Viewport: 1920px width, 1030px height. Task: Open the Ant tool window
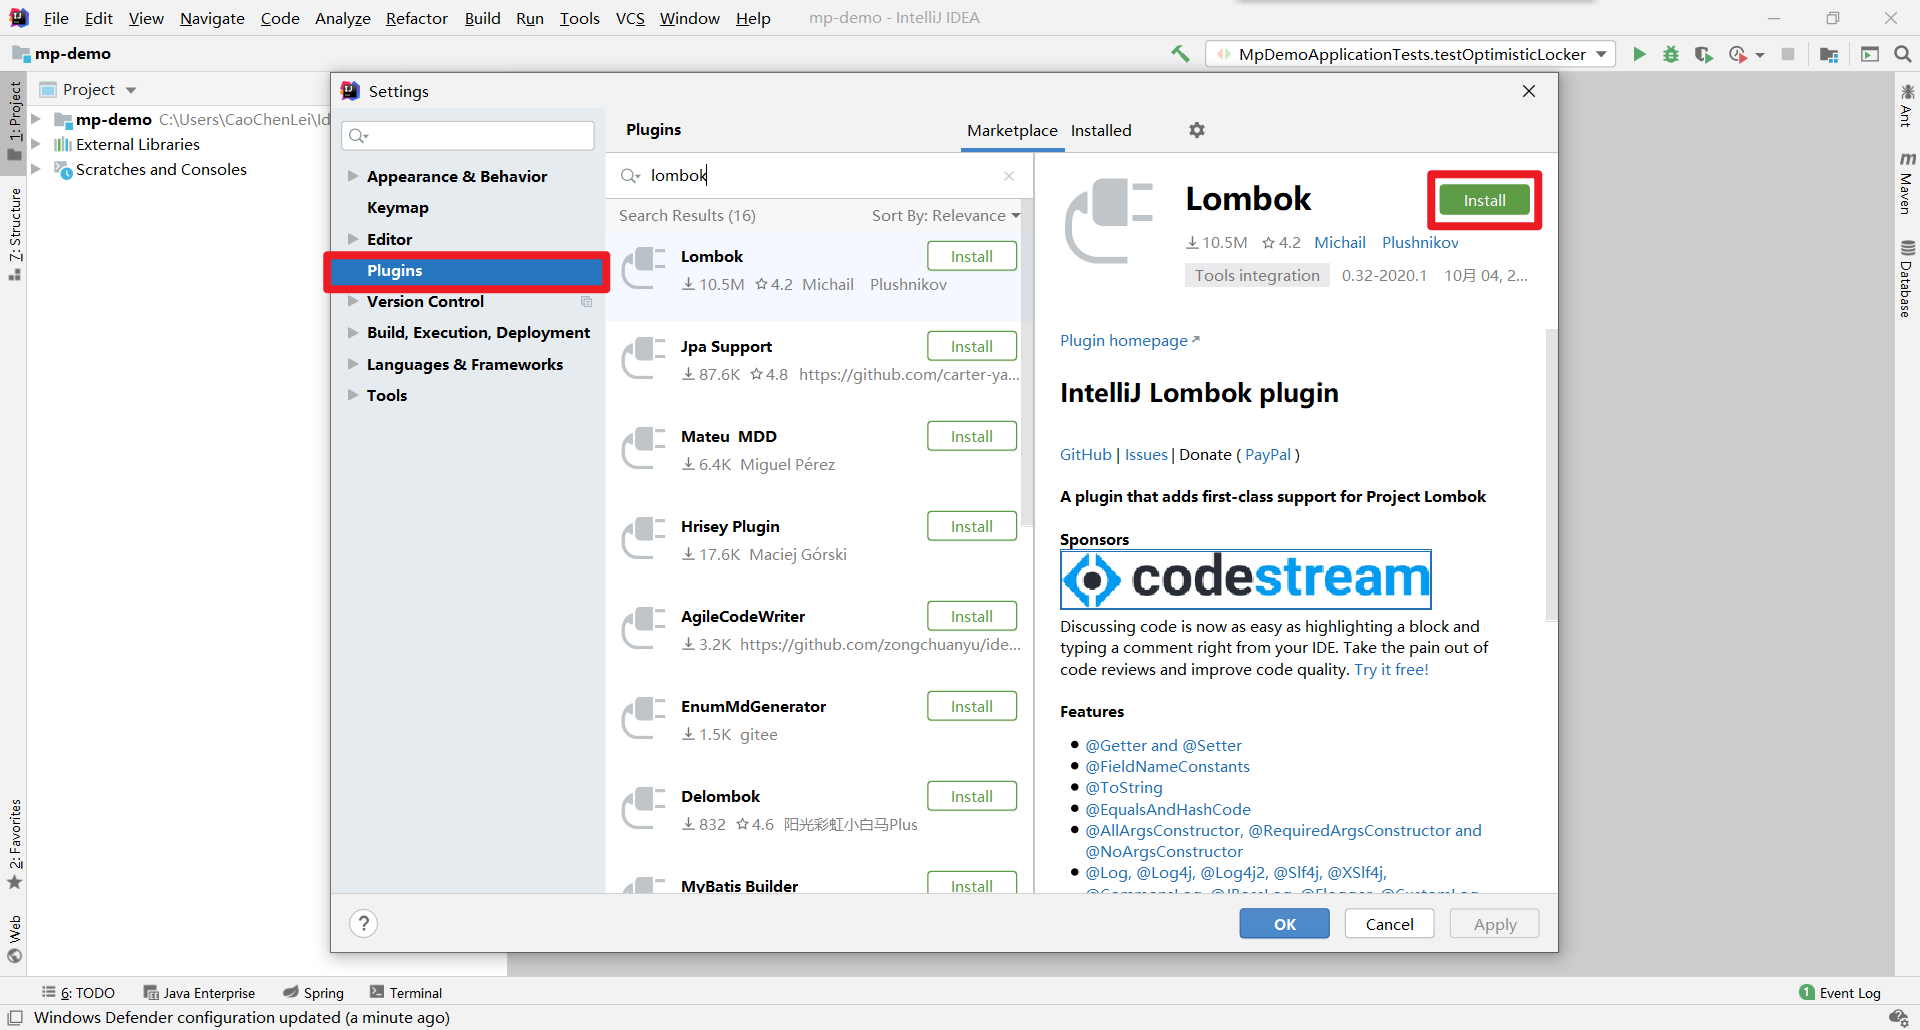tap(1906, 105)
